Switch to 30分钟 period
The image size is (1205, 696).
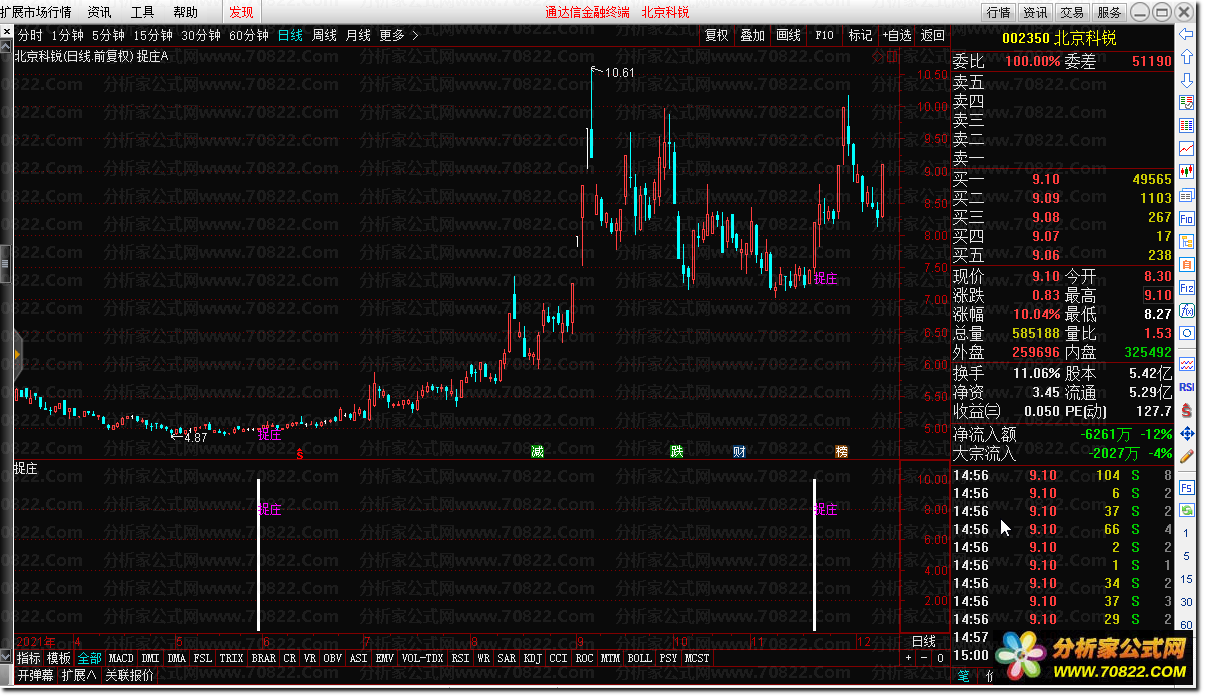[x=201, y=35]
